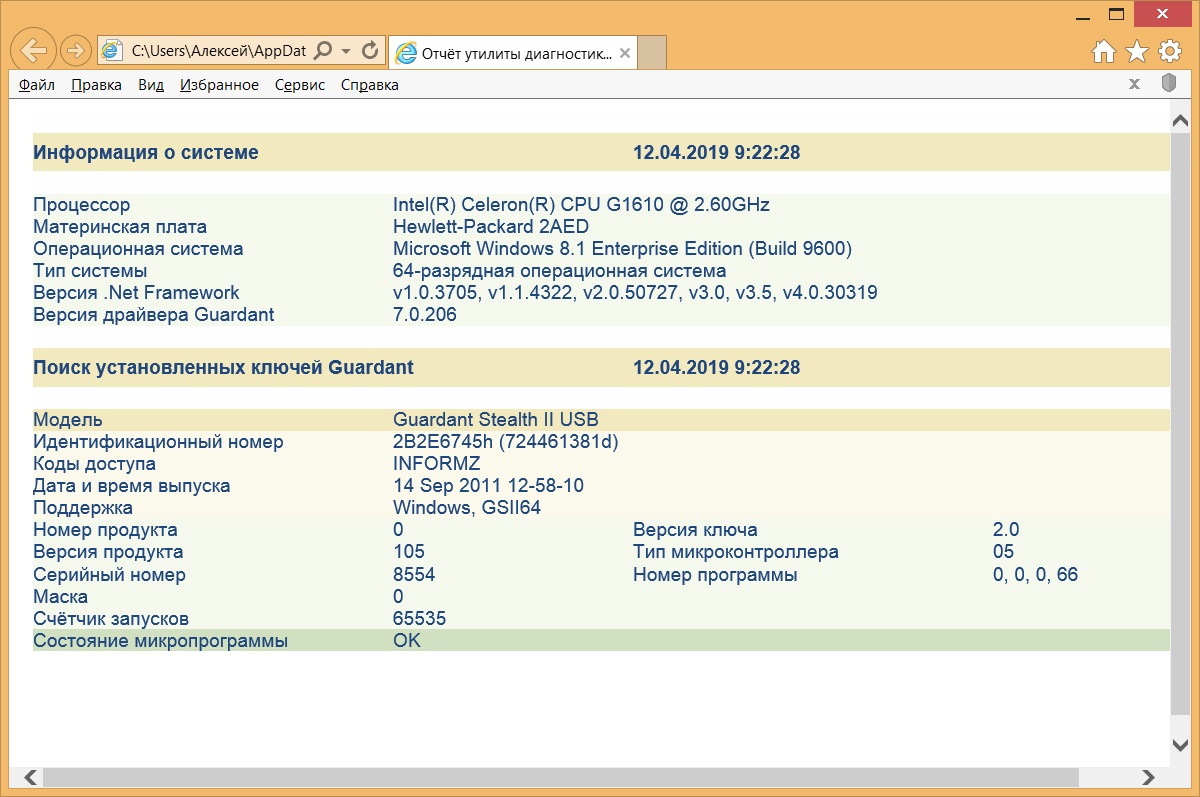Click the program number 0, 0, 0, 66
1200x797 pixels.
pos(1035,575)
